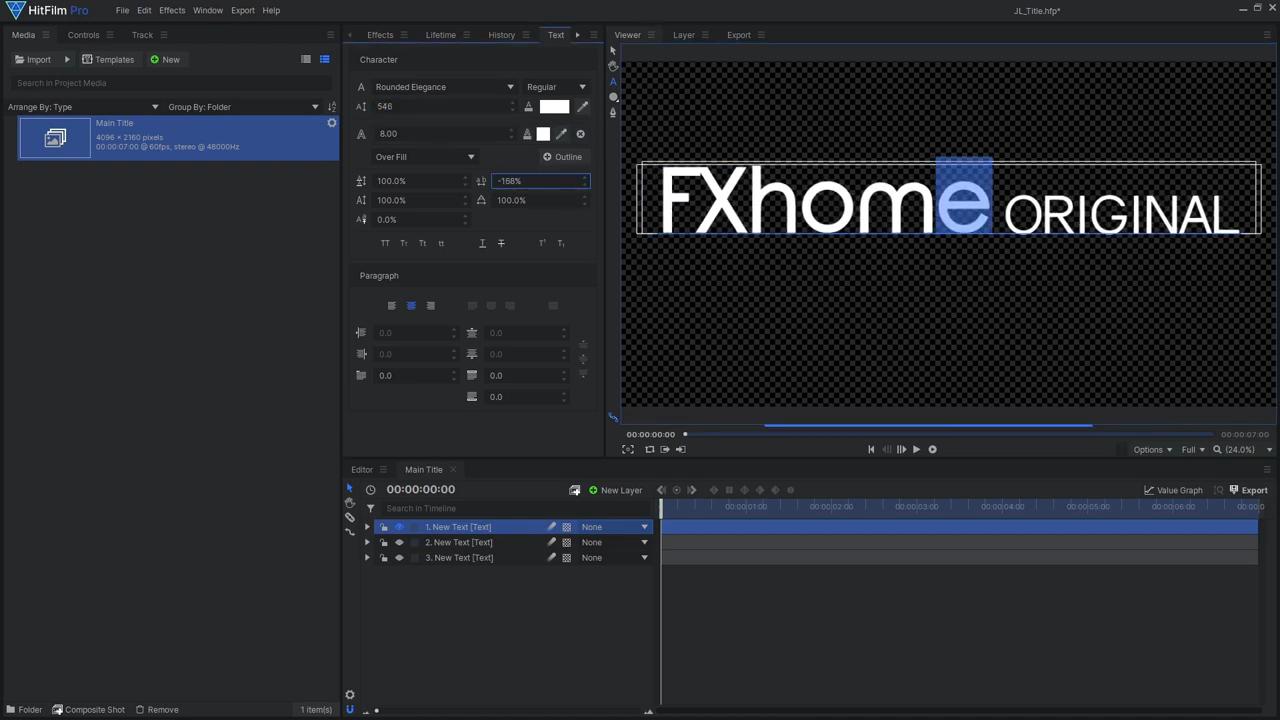Image resolution: width=1280 pixels, height=720 pixels.
Task: Switch to the Controls tab
Action: point(83,35)
